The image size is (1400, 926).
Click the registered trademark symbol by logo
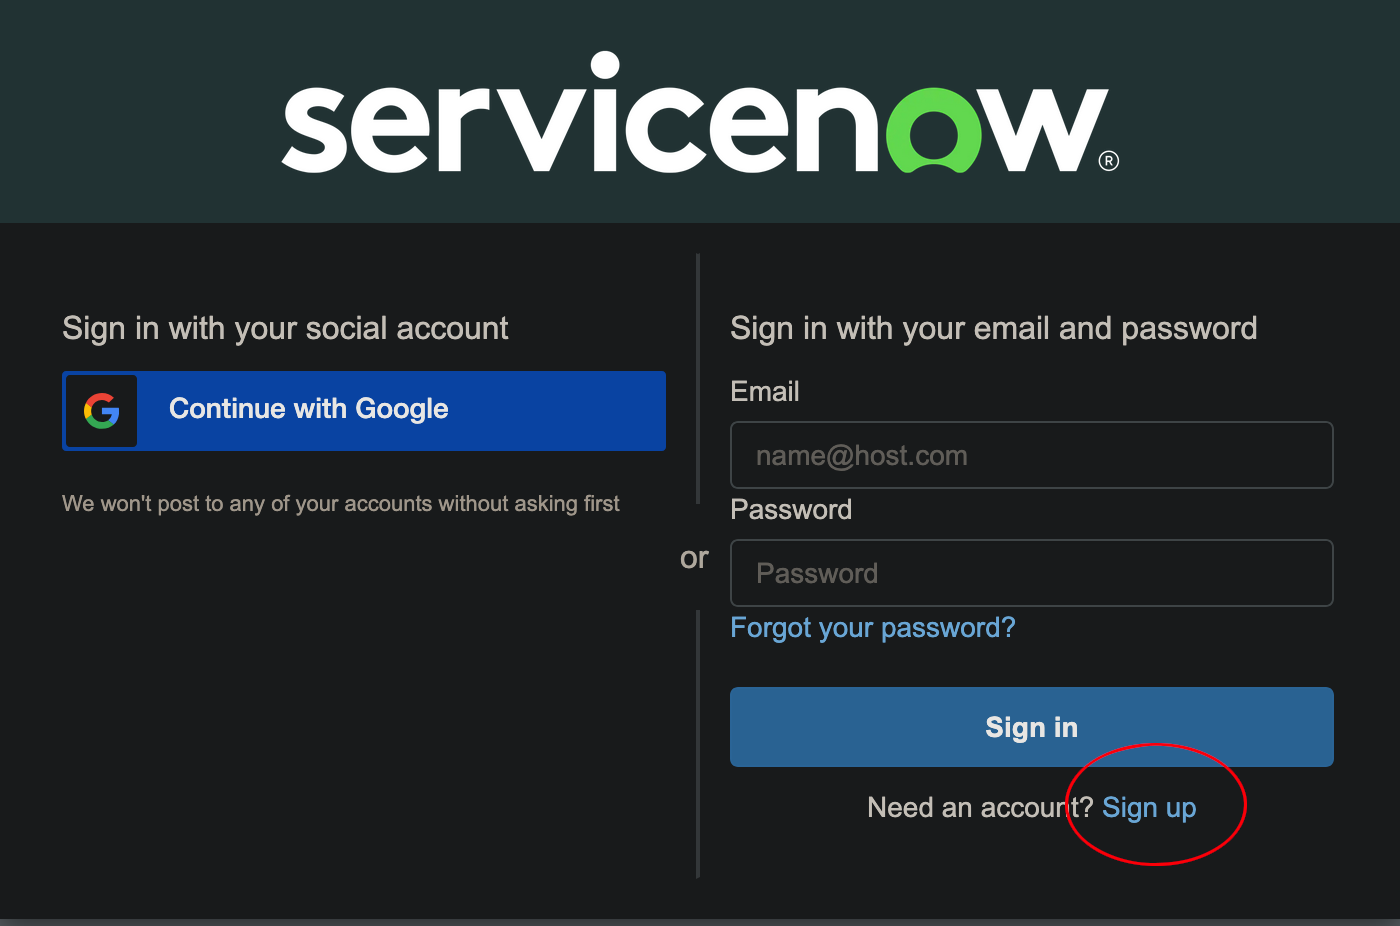click(1109, 161)
